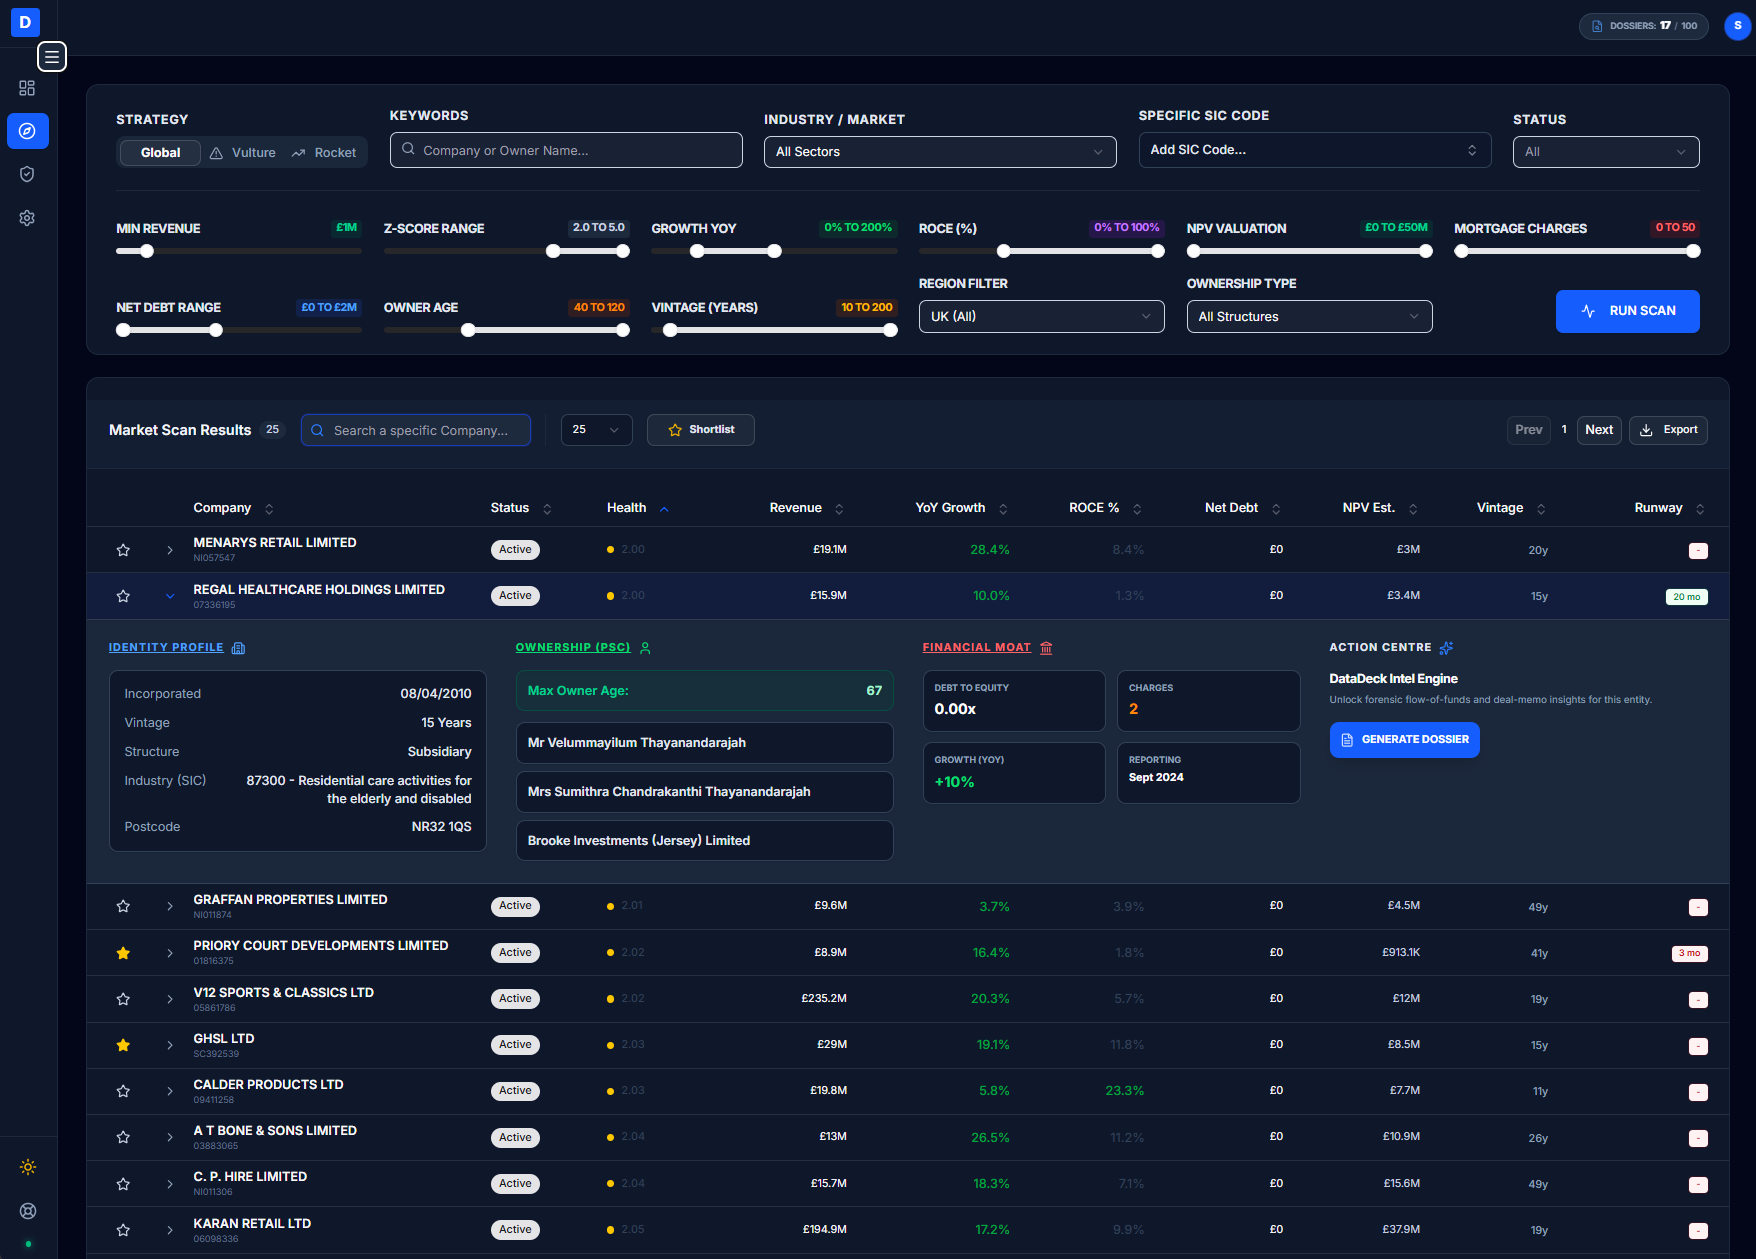This screenshot has height=1259, width=1756.
Task: Unstar the GHSL LTD company row
Action: point(123,1044)
